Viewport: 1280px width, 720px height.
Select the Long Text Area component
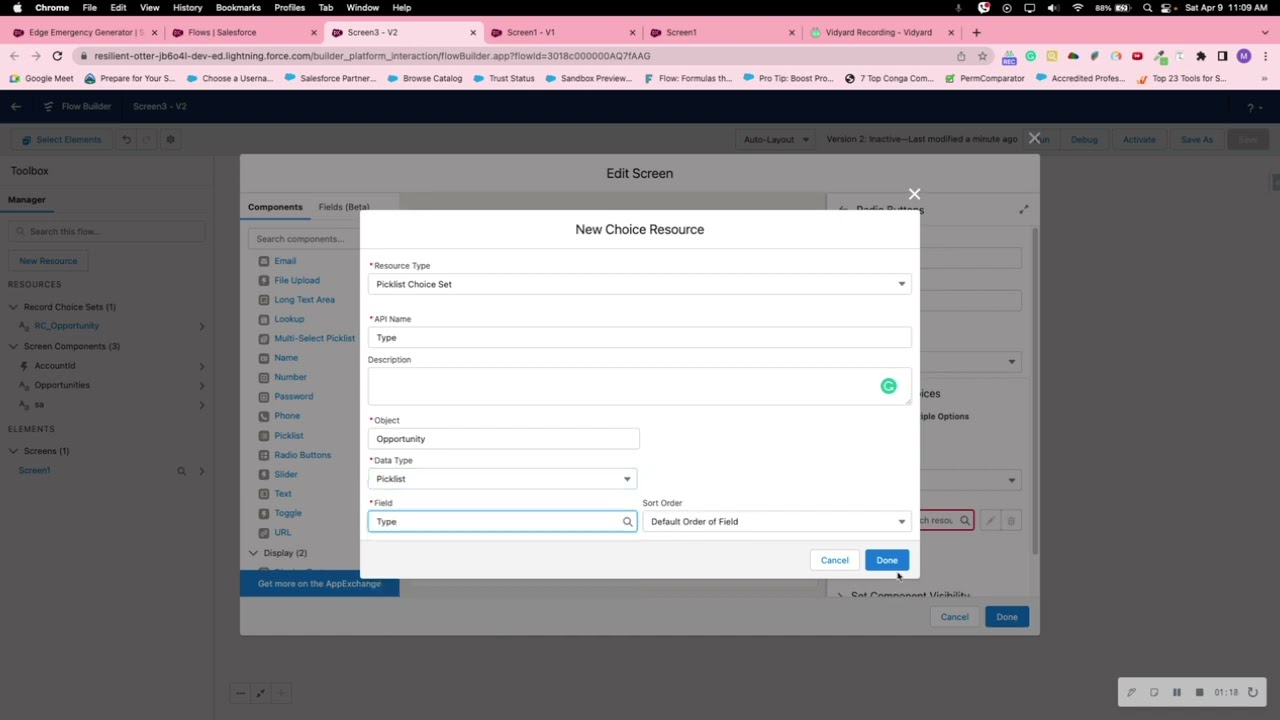pos(304,300)
